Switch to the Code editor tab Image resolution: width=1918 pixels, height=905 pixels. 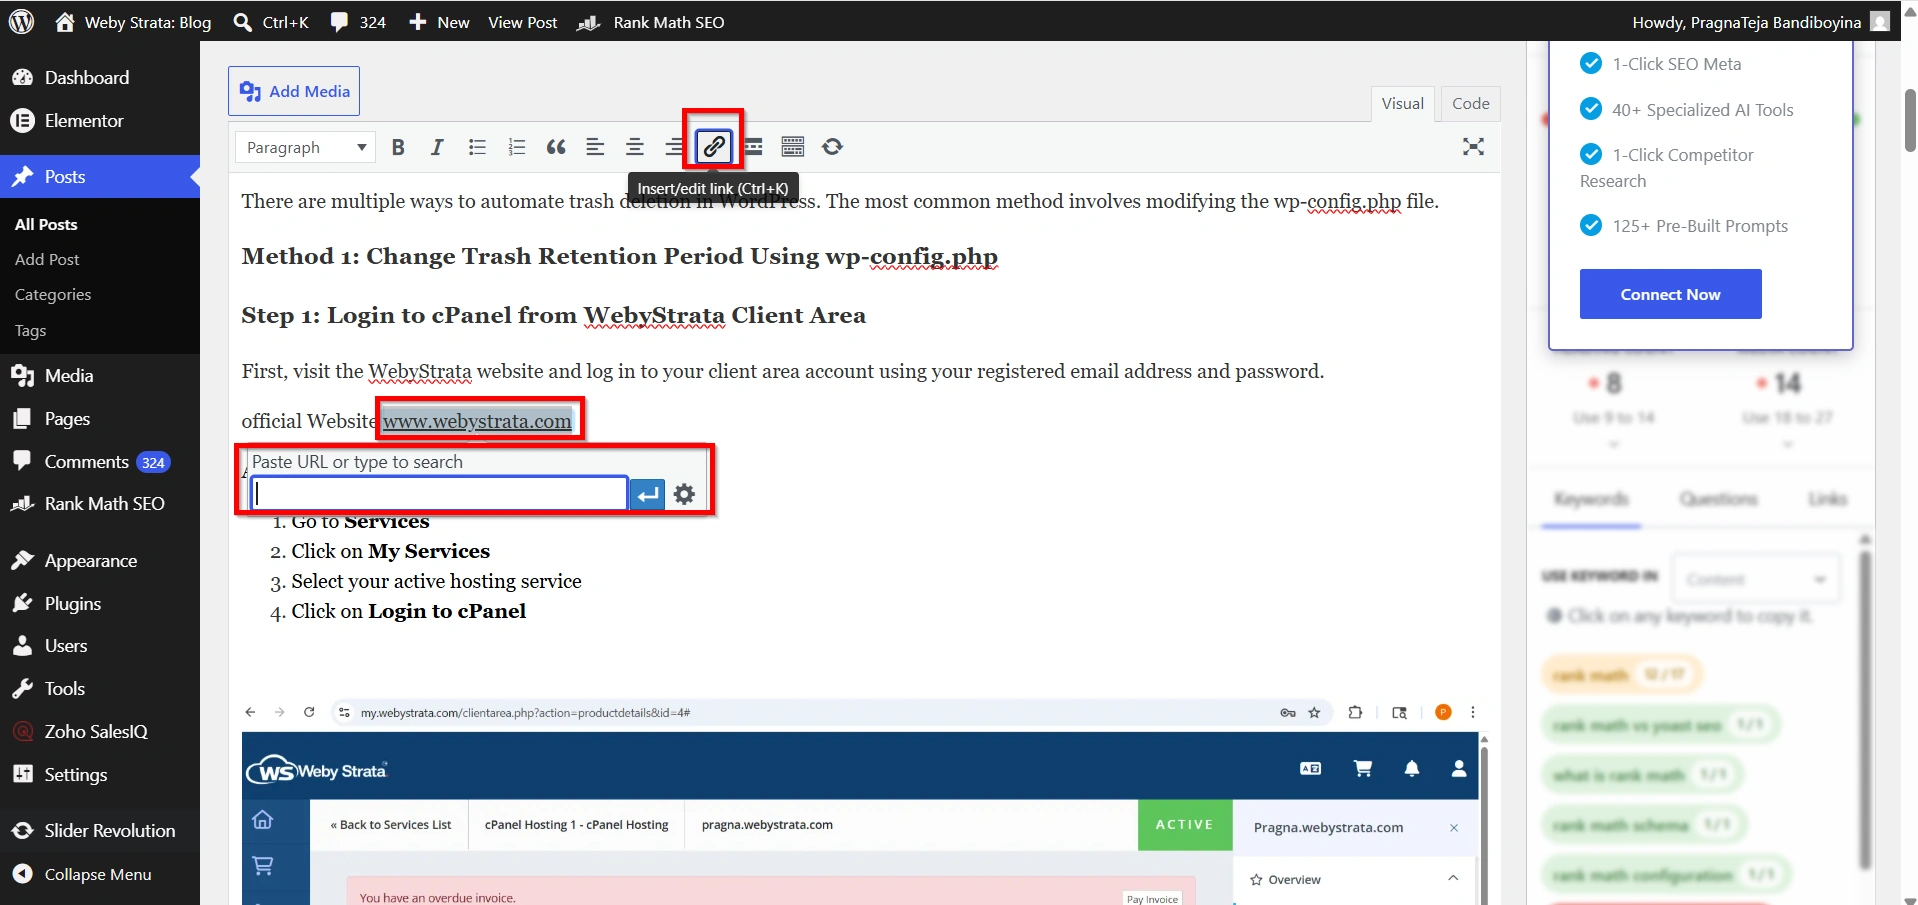(x=1470, y=103)
